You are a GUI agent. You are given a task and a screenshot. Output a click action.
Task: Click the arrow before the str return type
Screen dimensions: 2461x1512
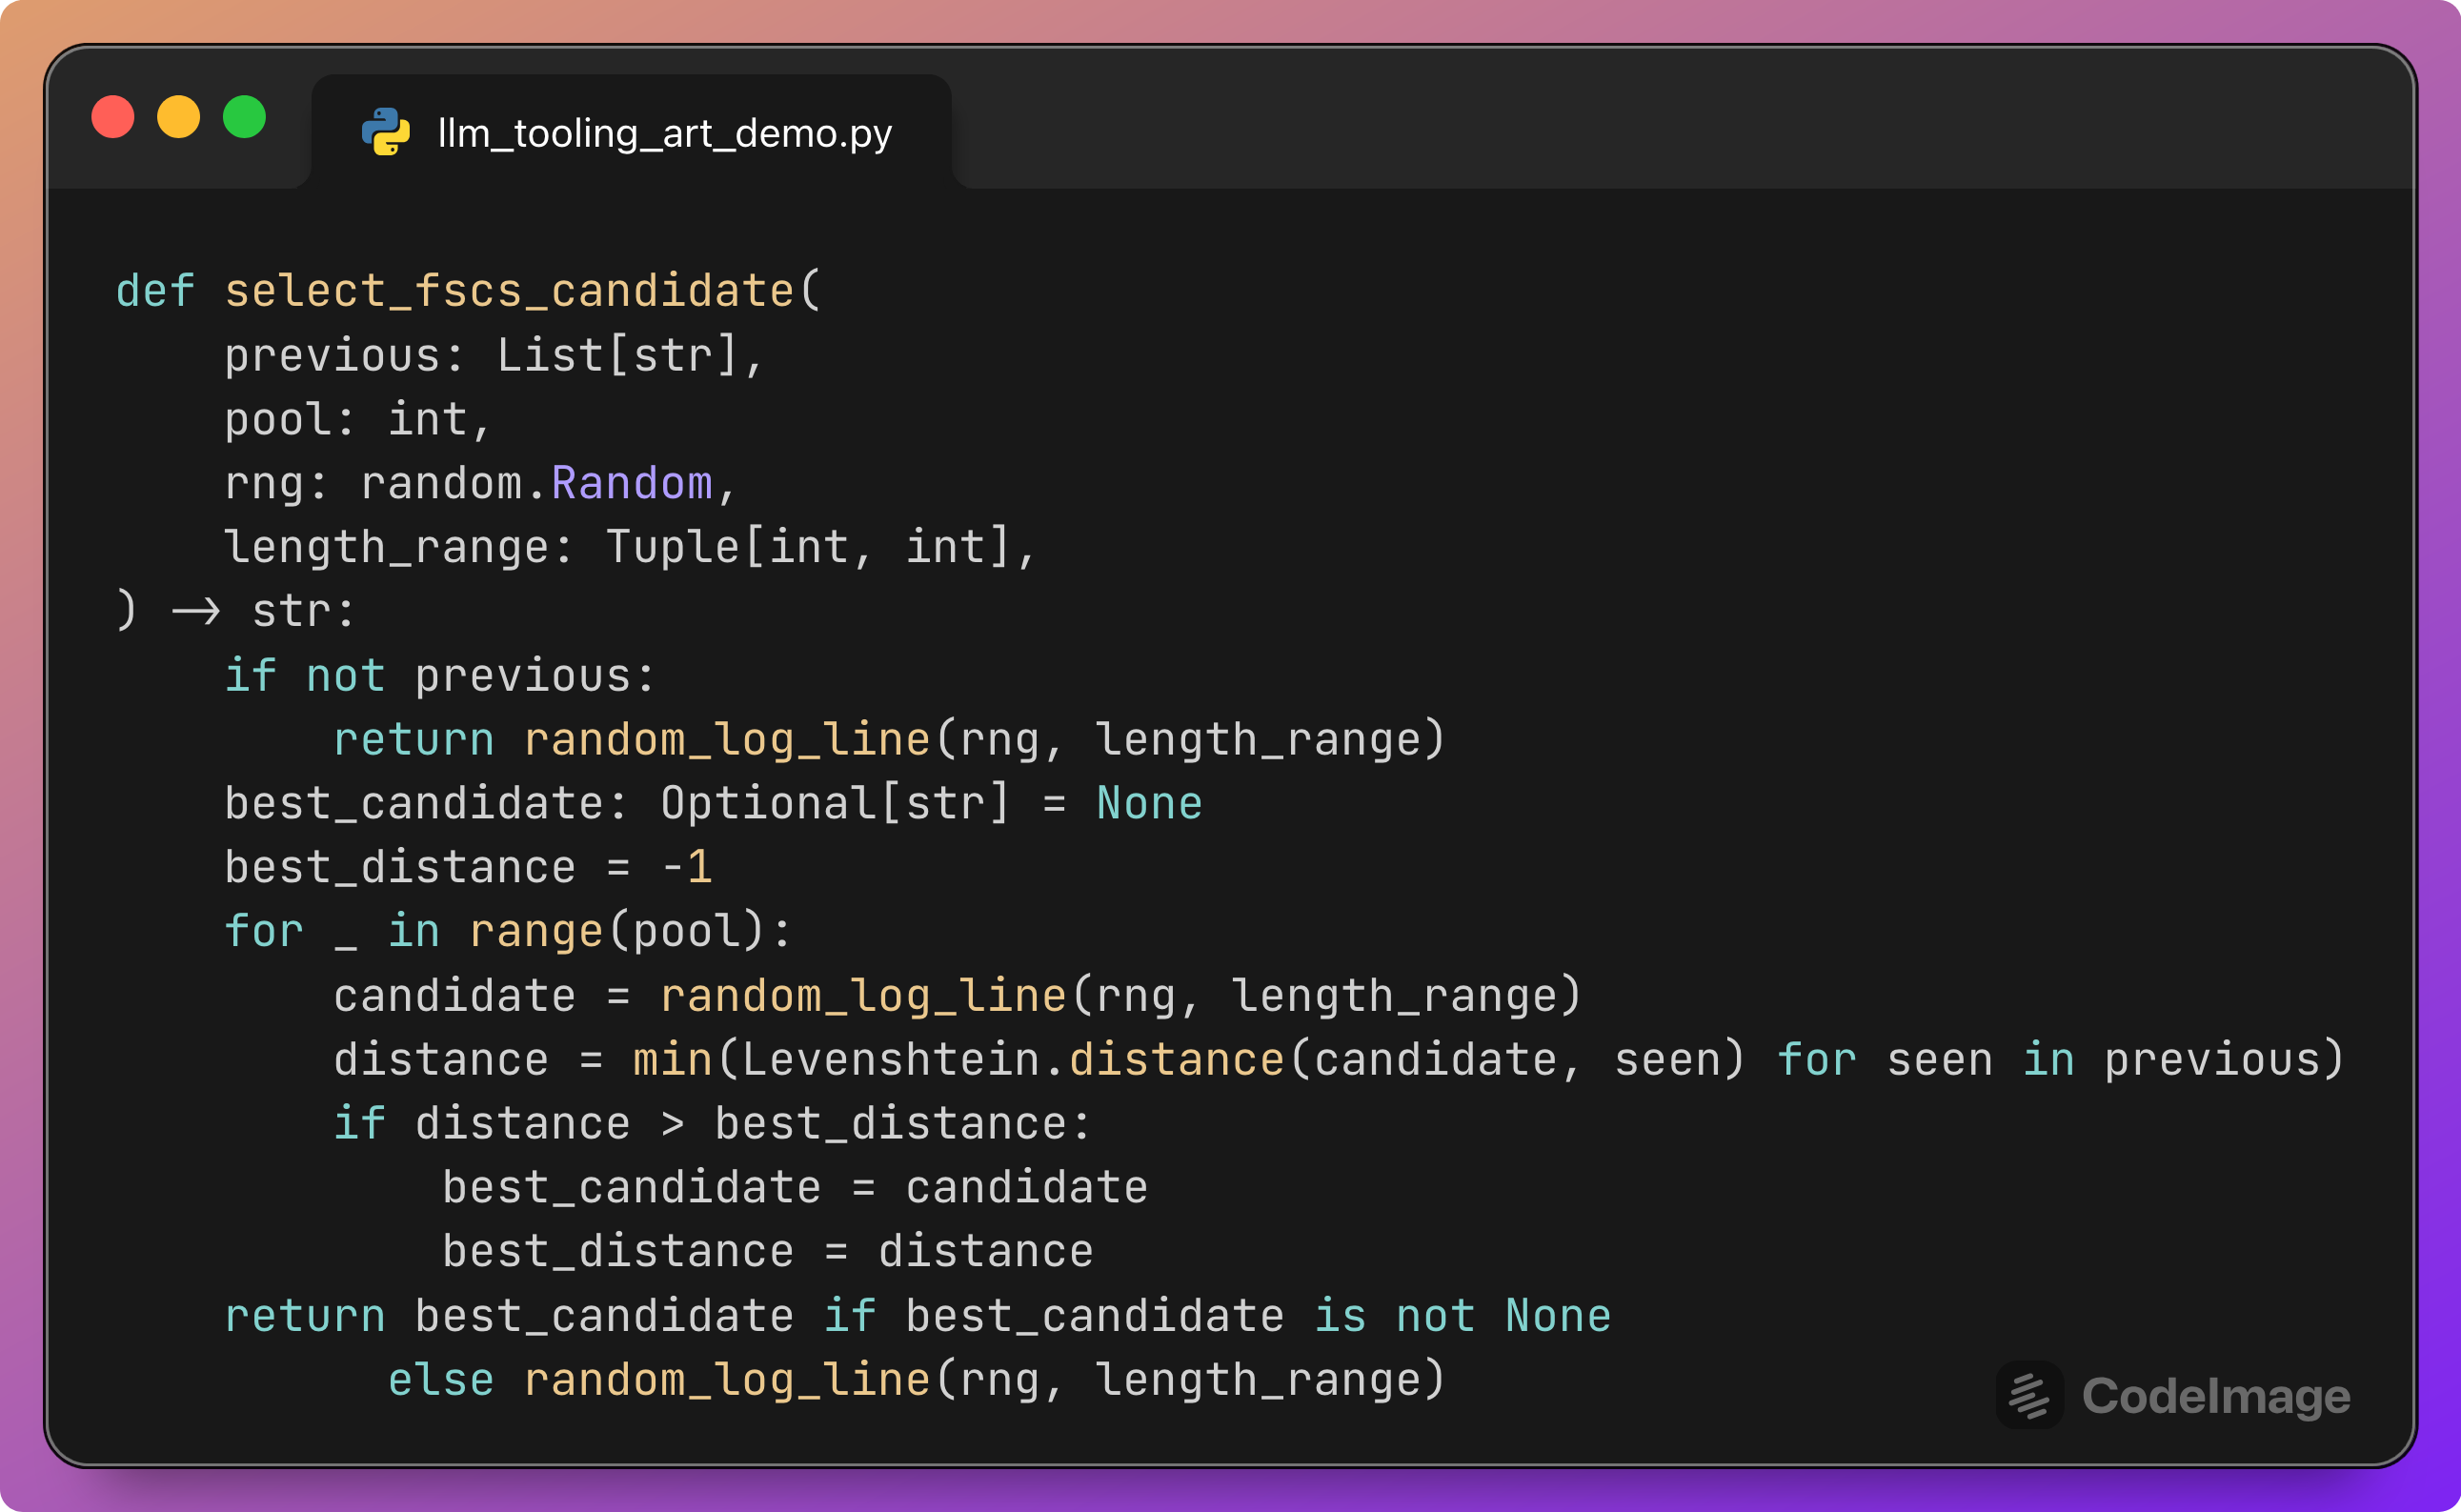pyautogui.click(x=195, y=611)
